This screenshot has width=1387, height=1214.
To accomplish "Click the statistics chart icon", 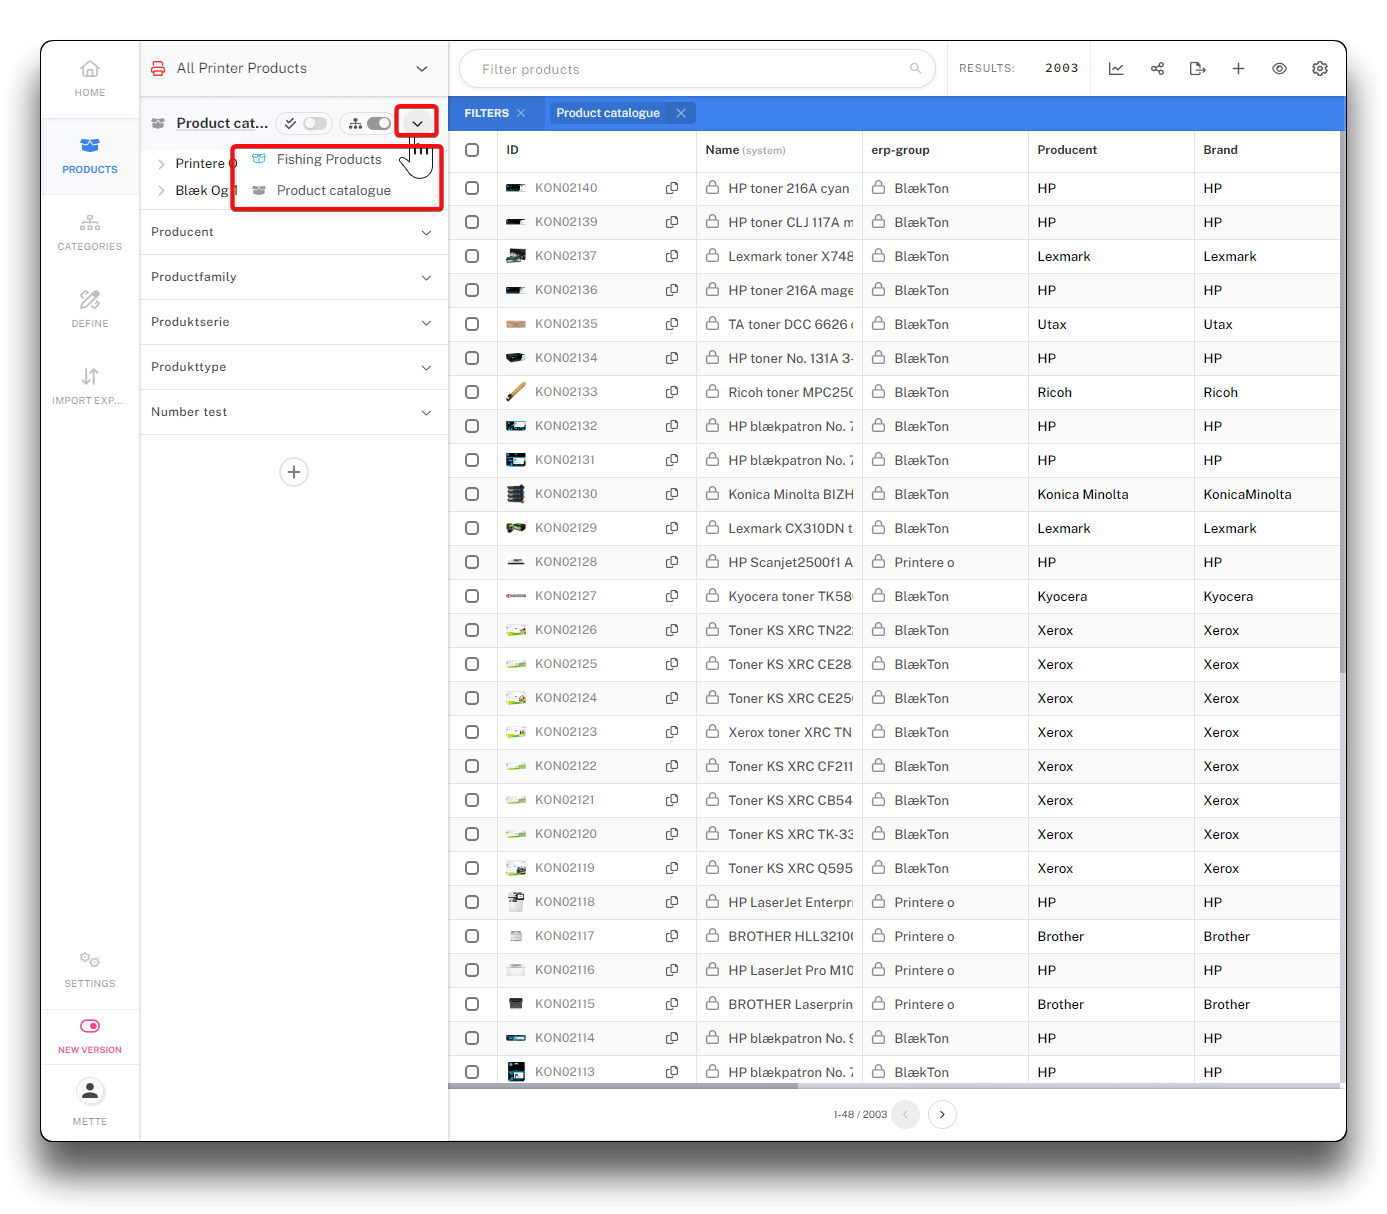I will pos(1116,69).
